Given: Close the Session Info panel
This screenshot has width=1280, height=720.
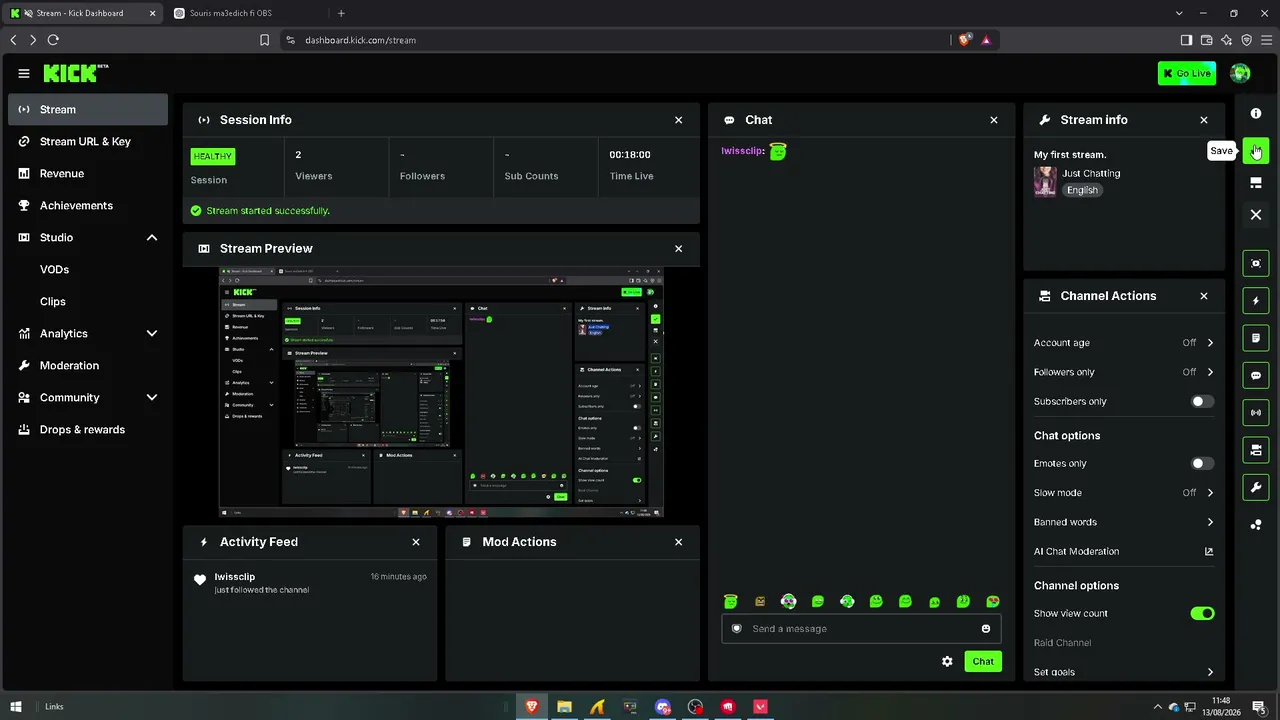Looking at the screenshot, I should (x=679, y=120).
